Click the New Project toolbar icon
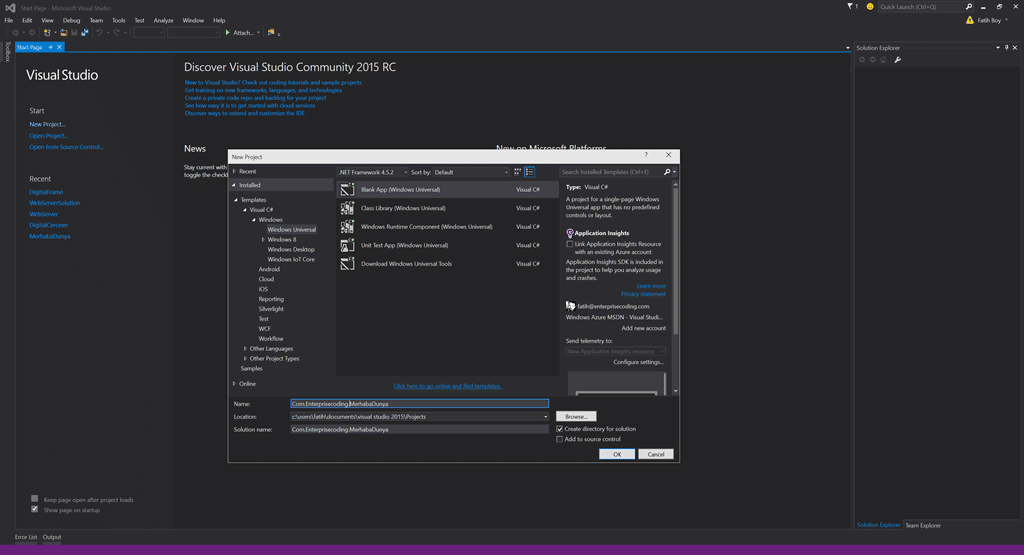This screenshot has width=1024, height=555. [47, 33]
